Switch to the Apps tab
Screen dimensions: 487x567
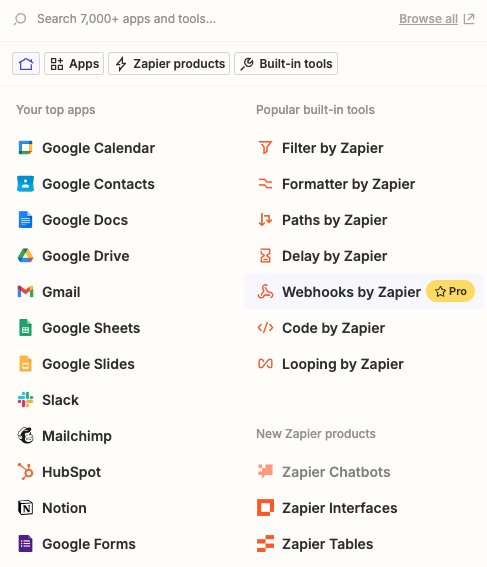click(x=74, y=64)
